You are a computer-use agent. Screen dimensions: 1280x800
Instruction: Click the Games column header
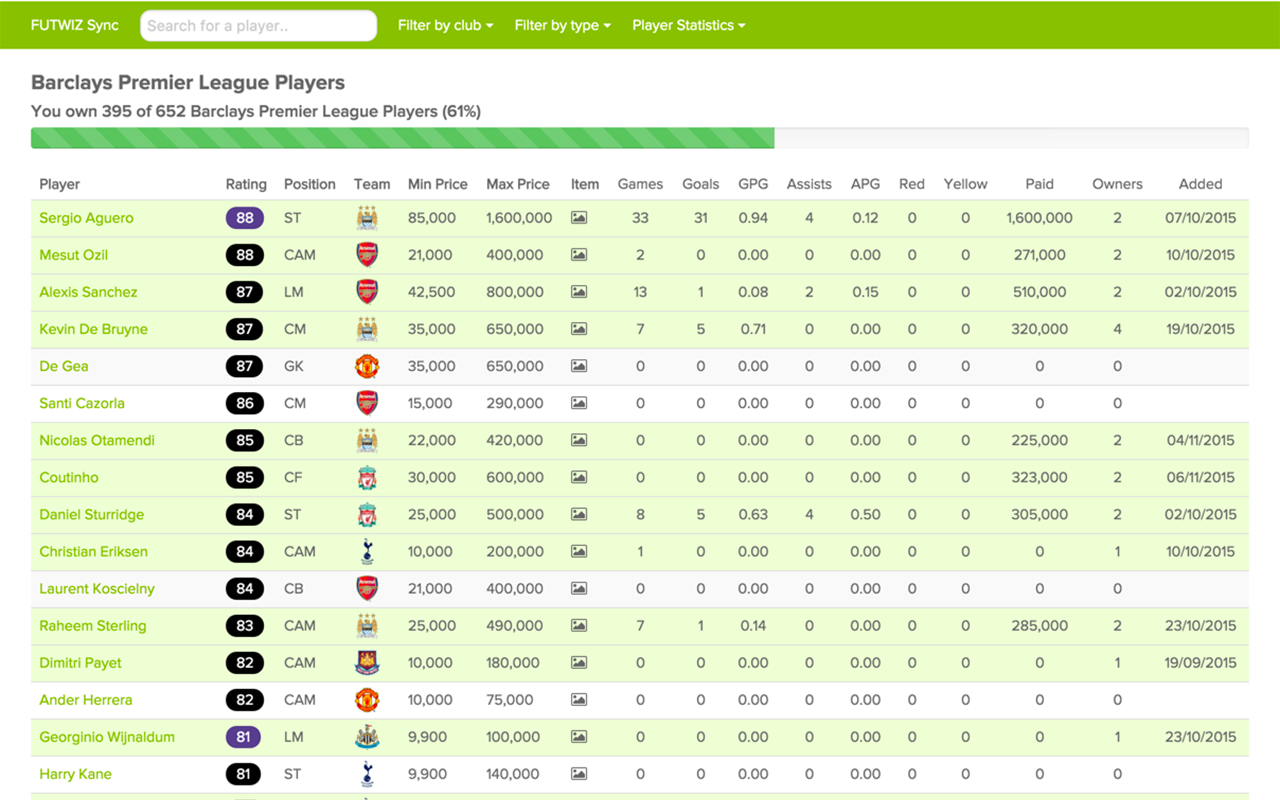(x=640, y=184)
